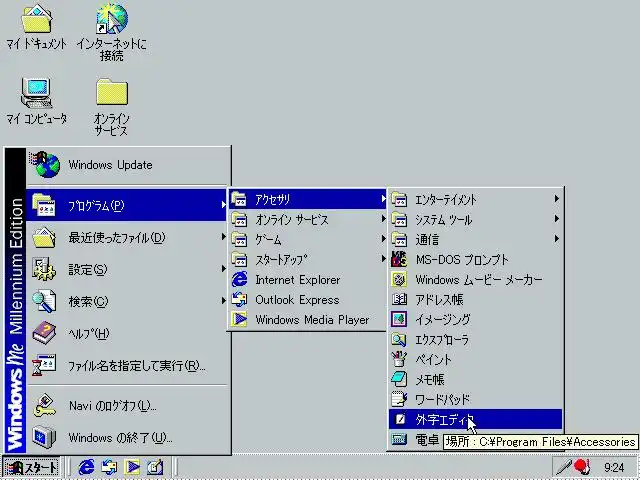Choose Navi のログオフ(L)... menu text
The width and height of the screenshot is (640, 480).
(x=113, y=406)
